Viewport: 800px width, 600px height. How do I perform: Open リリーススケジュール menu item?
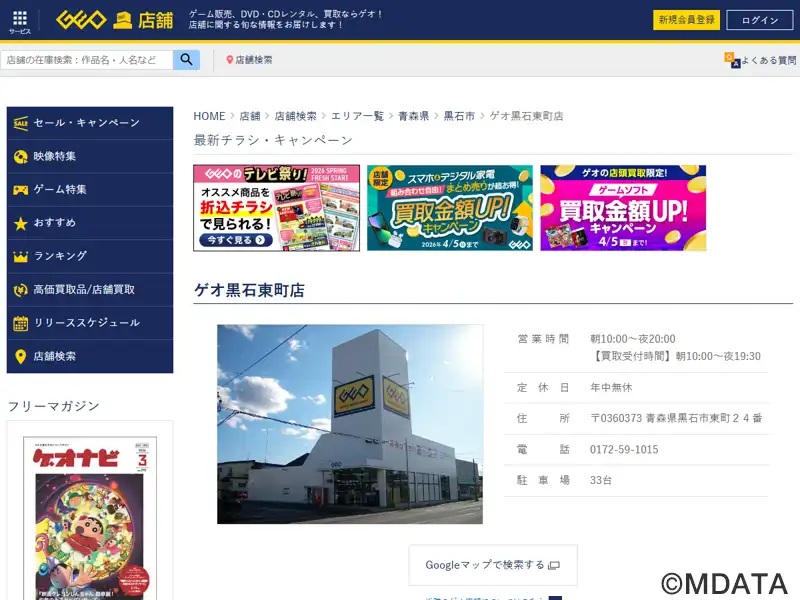[x=90, y=323]
